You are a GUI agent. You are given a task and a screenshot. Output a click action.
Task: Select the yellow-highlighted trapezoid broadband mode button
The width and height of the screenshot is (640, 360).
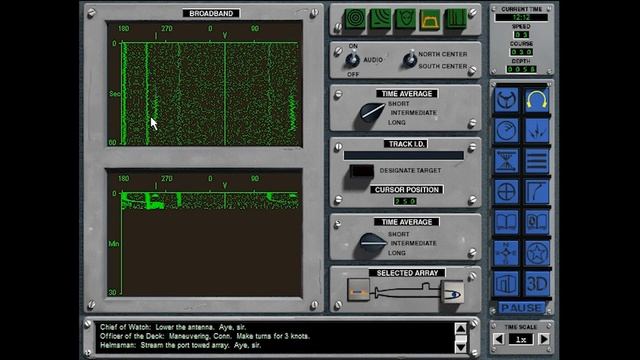430,19
